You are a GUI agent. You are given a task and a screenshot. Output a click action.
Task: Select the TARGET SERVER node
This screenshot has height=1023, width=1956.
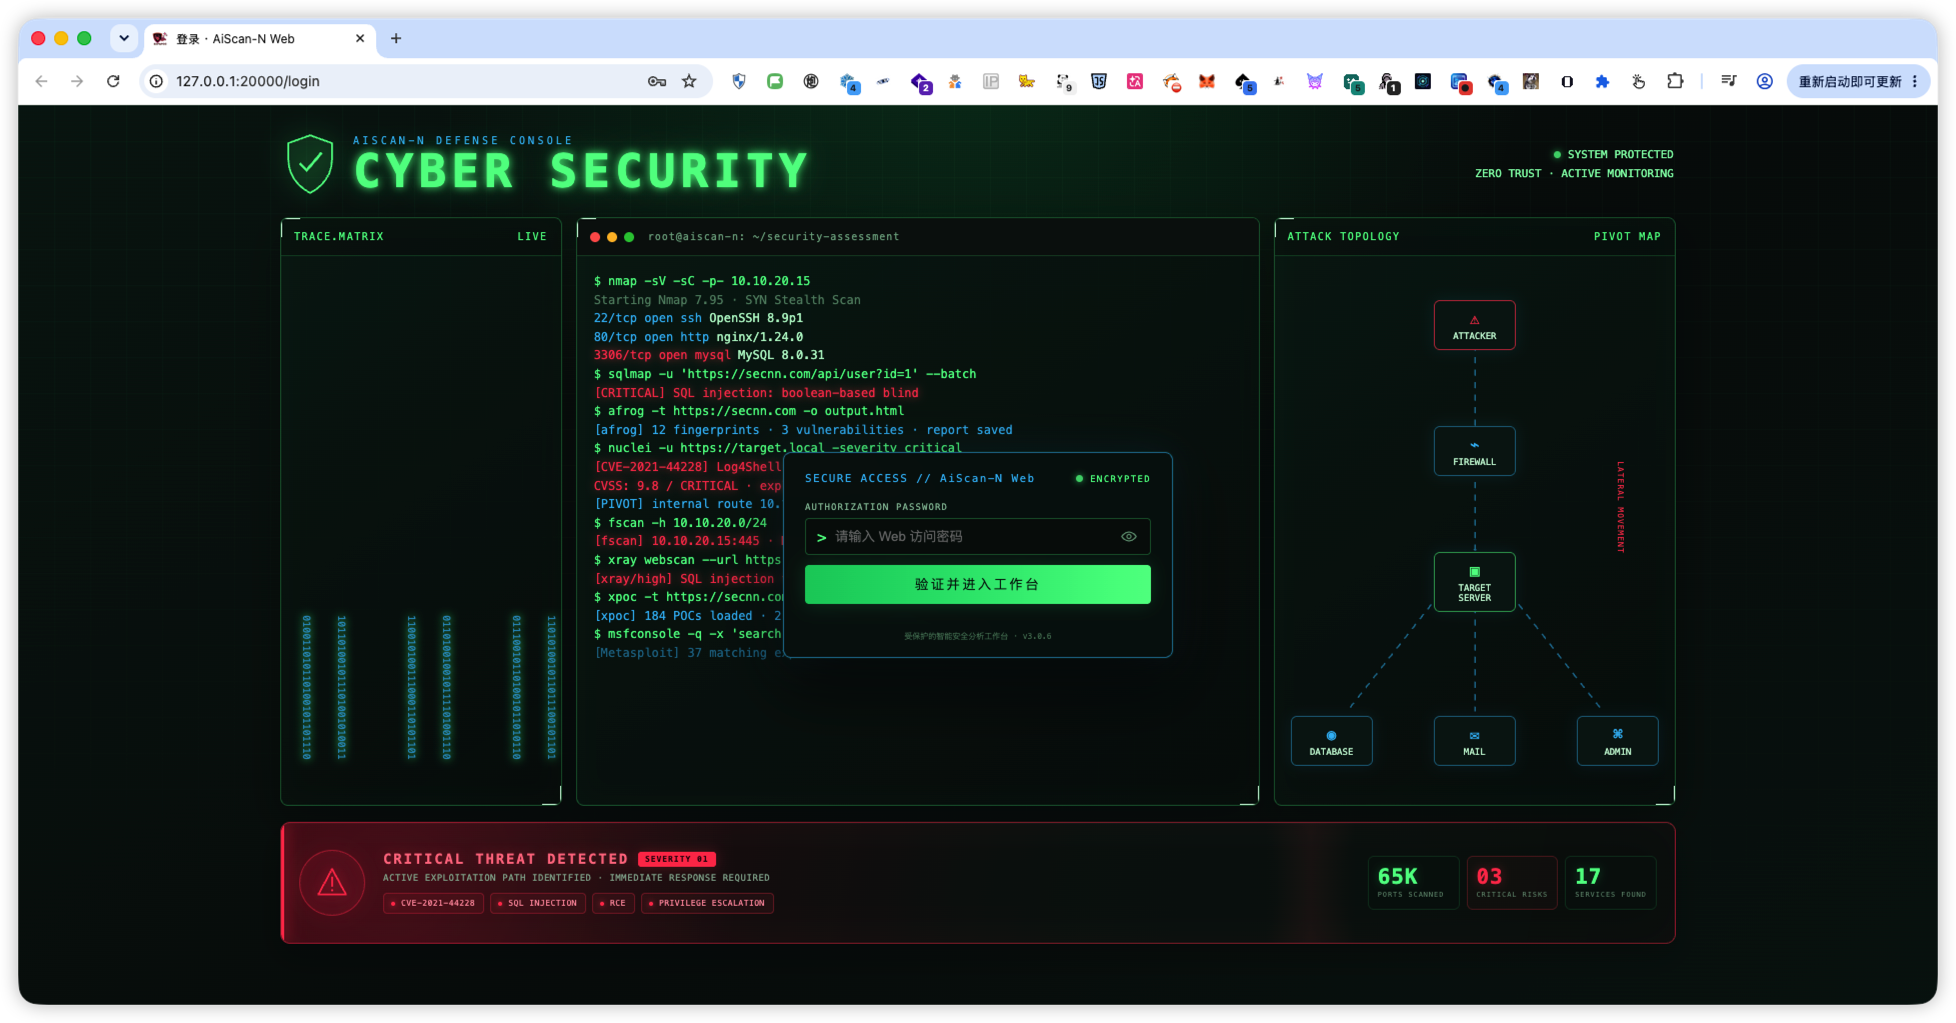tap(1474, 582)
